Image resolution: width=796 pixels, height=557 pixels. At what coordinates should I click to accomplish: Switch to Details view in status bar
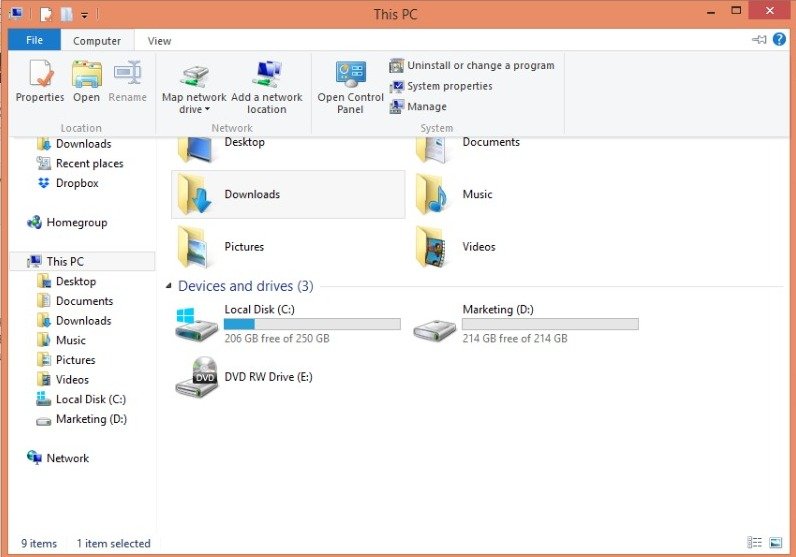[755, 543]
